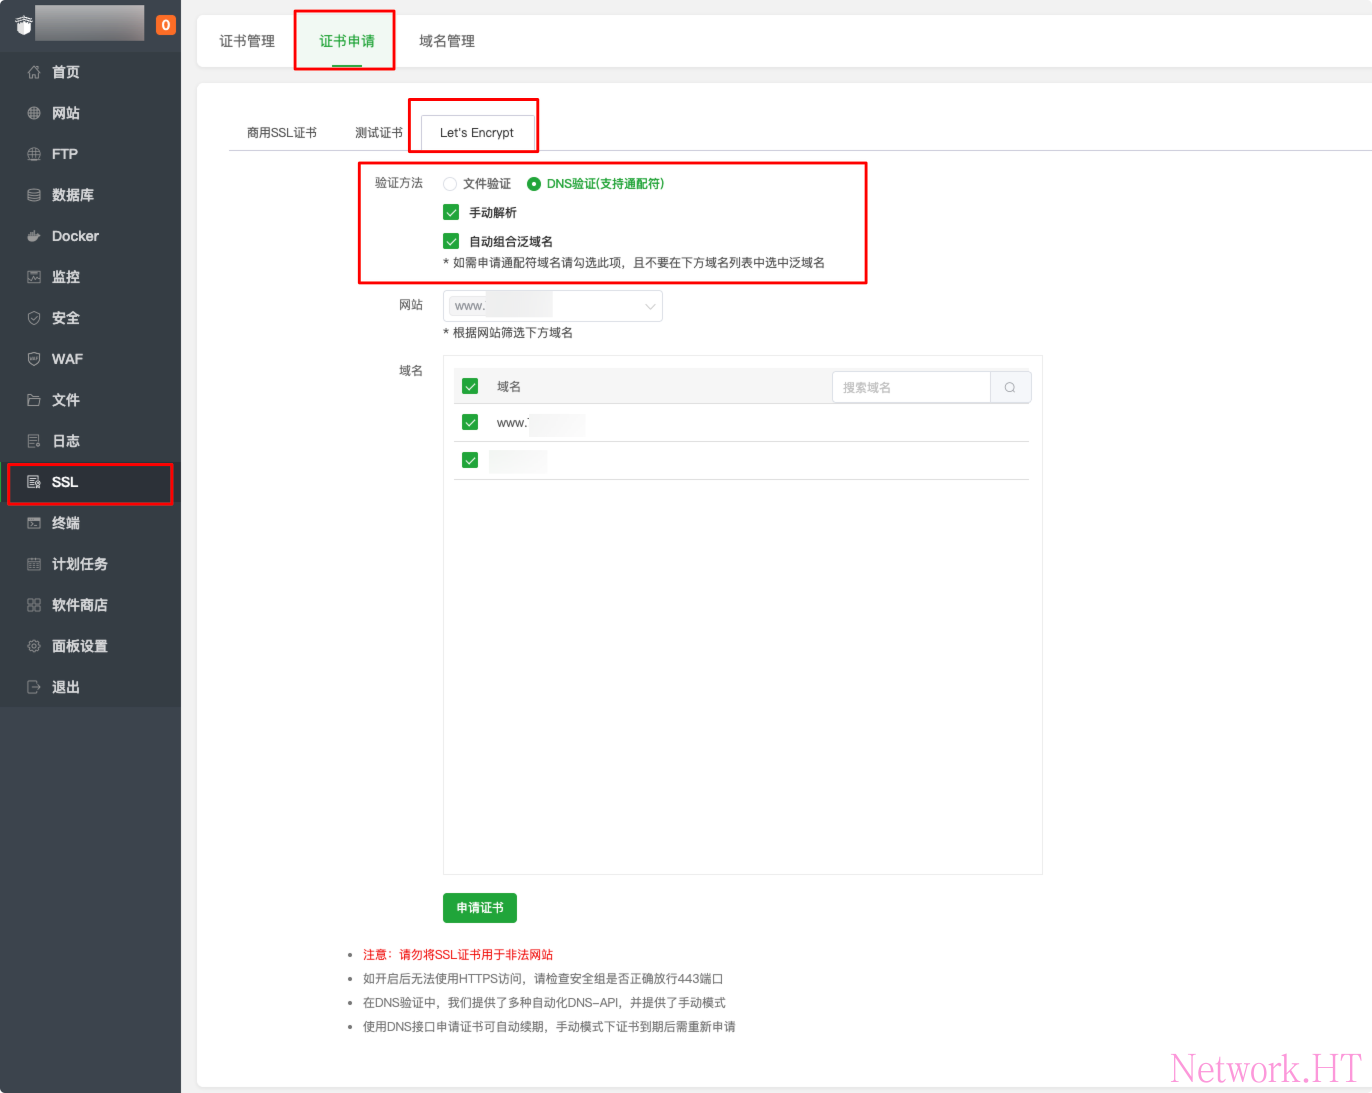Click the green apply certificate button
This screenshot has width=1372, height=1093.
click(480, 908)
